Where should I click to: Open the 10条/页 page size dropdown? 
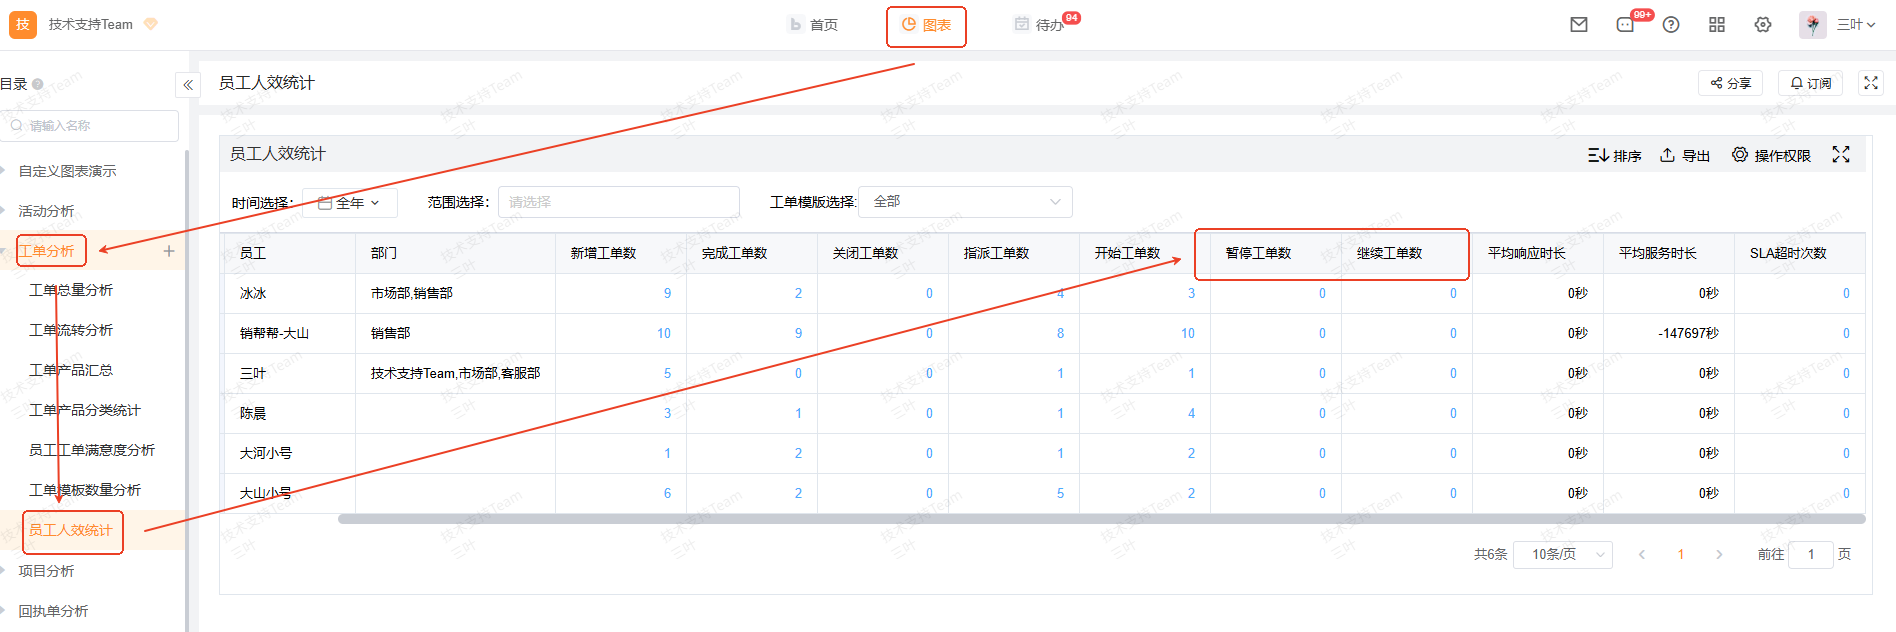pos(1562,554)
